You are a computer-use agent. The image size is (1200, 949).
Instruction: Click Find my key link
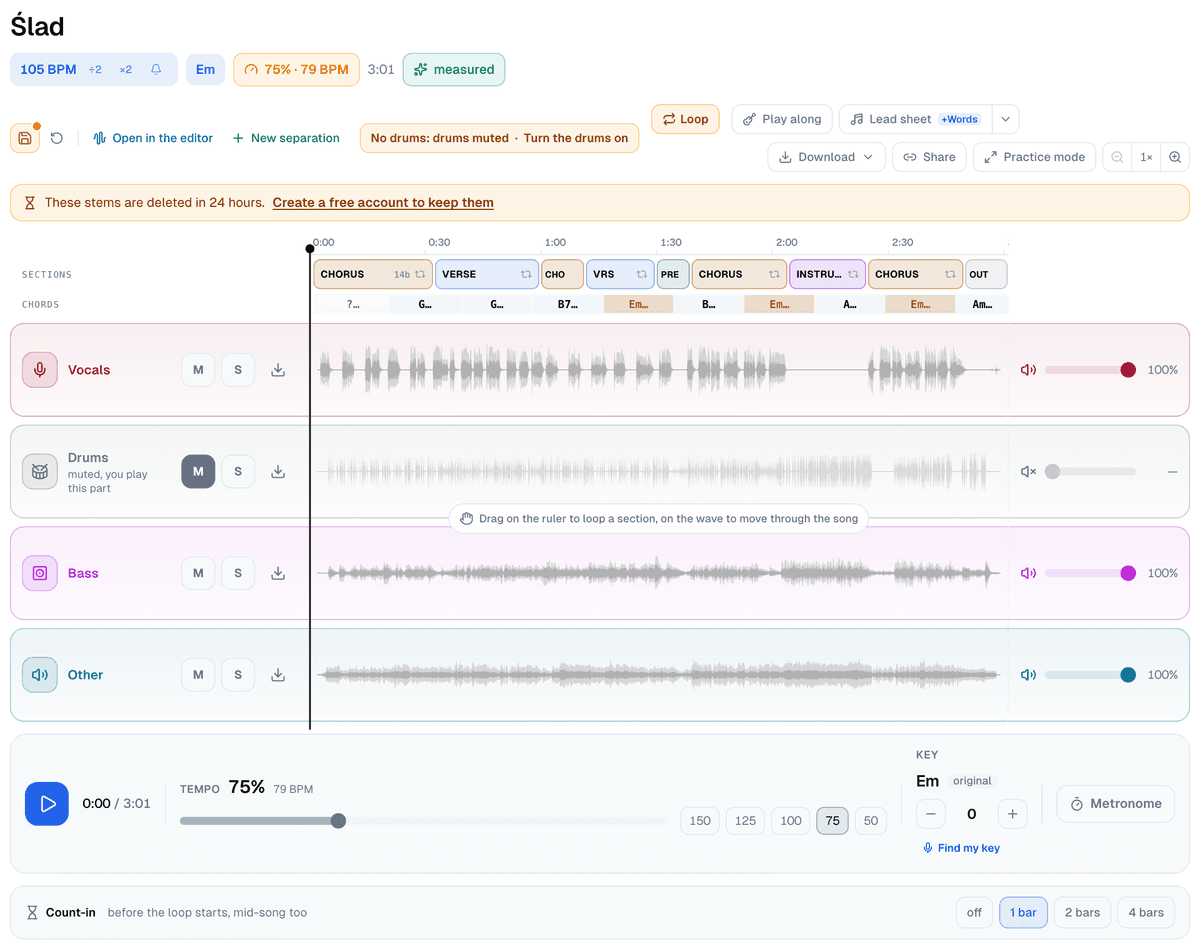coord(961,848)
